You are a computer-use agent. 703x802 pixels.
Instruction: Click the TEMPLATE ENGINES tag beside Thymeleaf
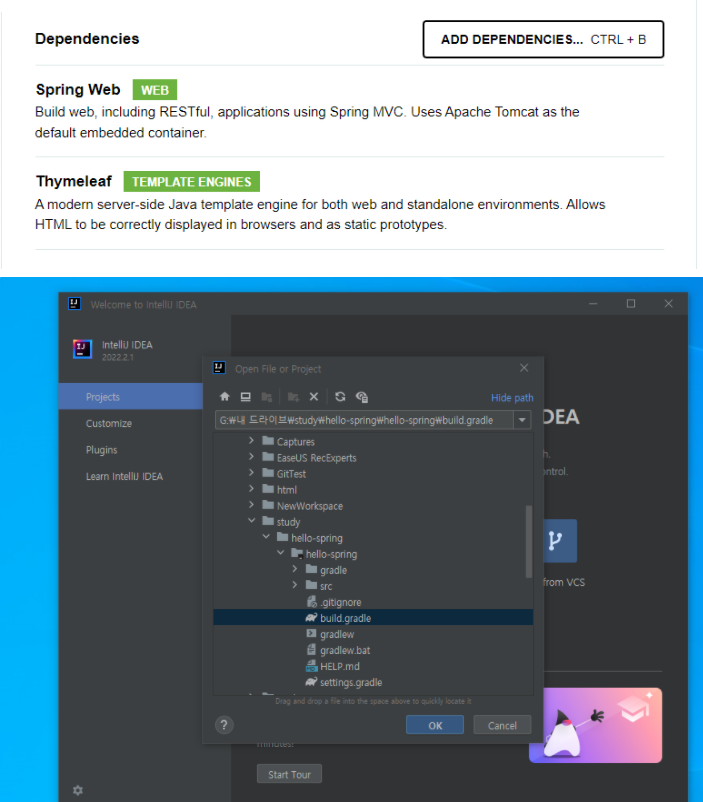pos(191,182)
